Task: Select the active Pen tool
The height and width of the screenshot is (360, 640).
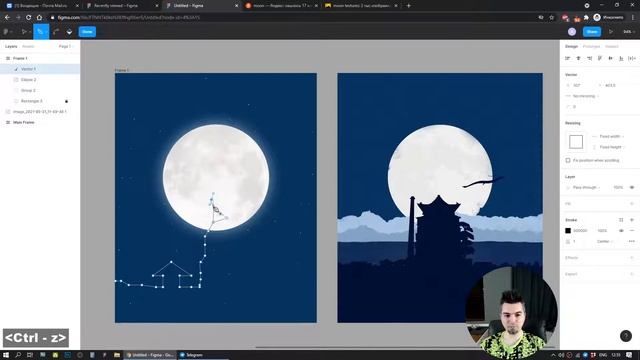Action: tap(40, 31)
